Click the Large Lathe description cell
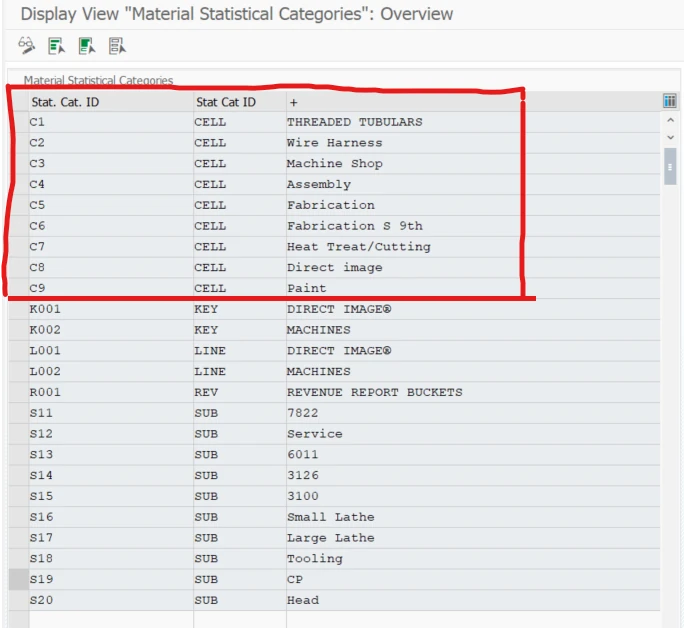The image size is (684, 628). click(x=473, y=538)
